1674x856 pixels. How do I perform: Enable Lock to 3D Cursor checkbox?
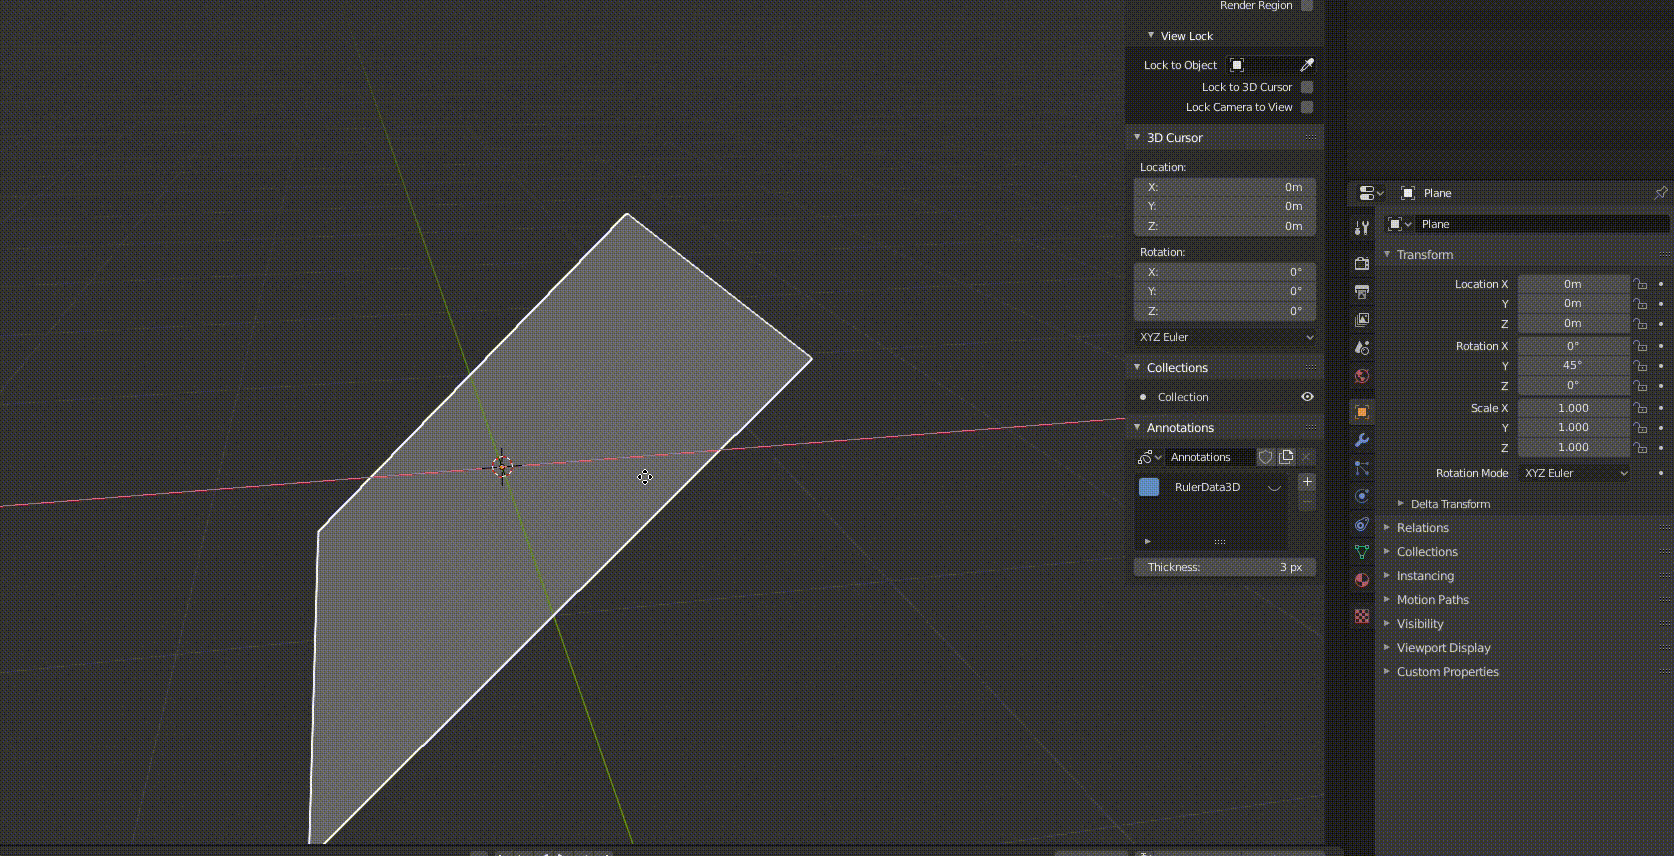[1307, 87]
